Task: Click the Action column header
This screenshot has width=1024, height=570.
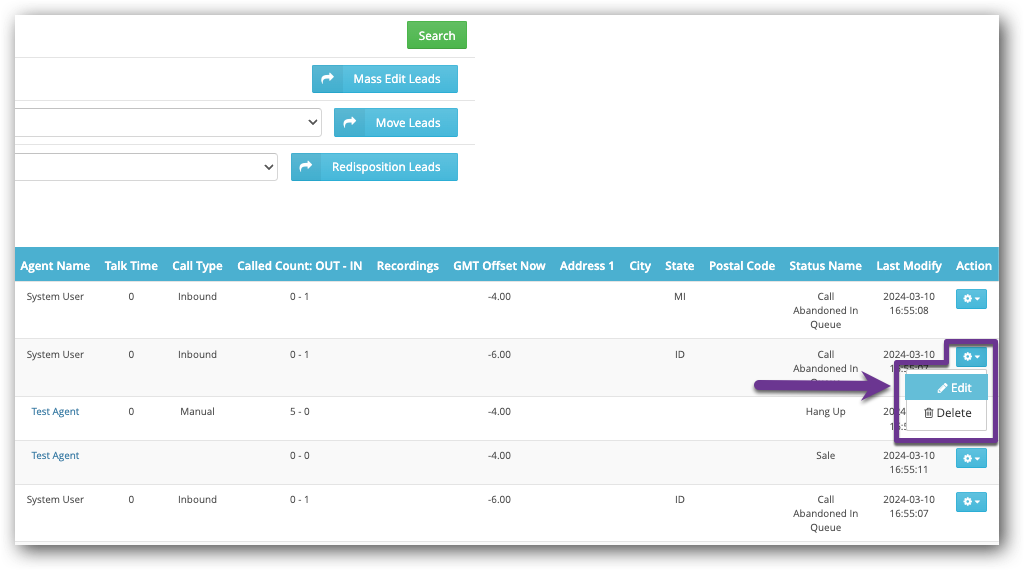Action: pyautogui.click(x=973, y=266)
